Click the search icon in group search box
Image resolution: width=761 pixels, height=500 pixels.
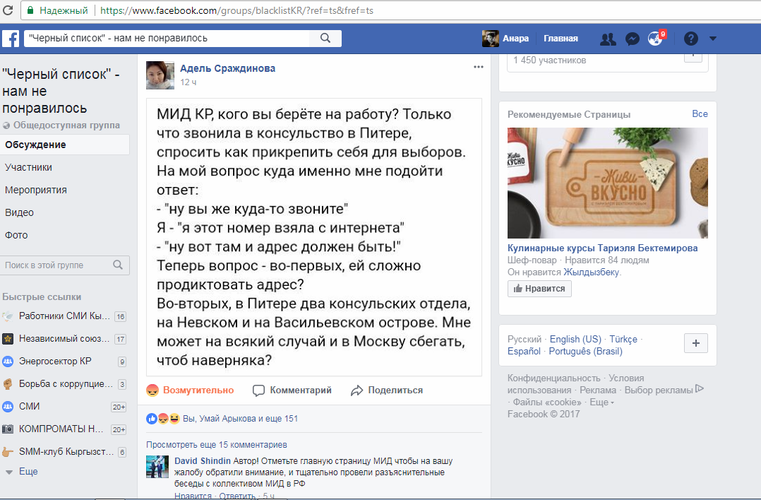coord(118,265)
